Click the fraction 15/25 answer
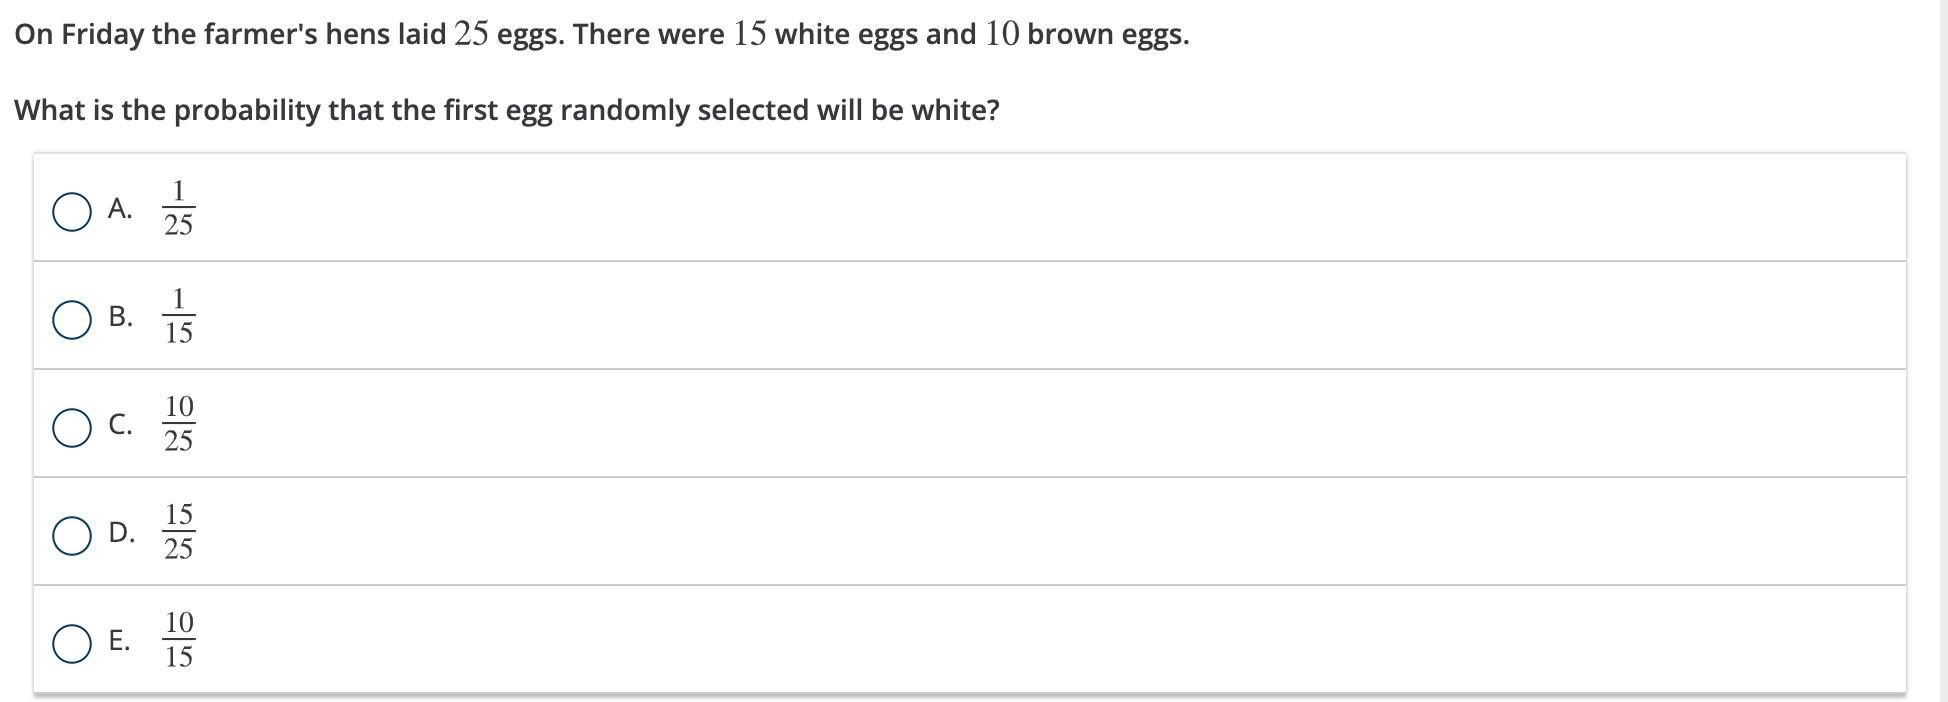1948x702 pixels. coord(178,532)
